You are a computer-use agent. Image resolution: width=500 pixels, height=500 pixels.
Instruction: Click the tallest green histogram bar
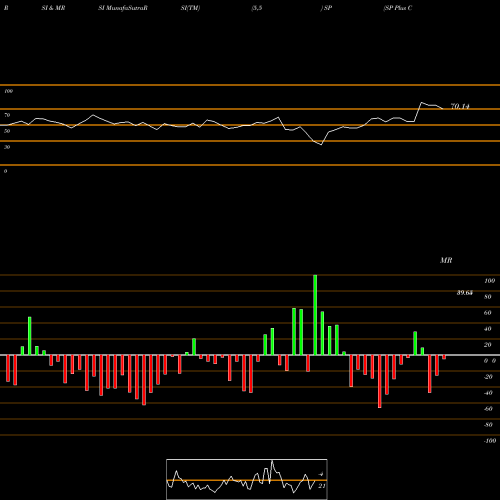[315, 315]
